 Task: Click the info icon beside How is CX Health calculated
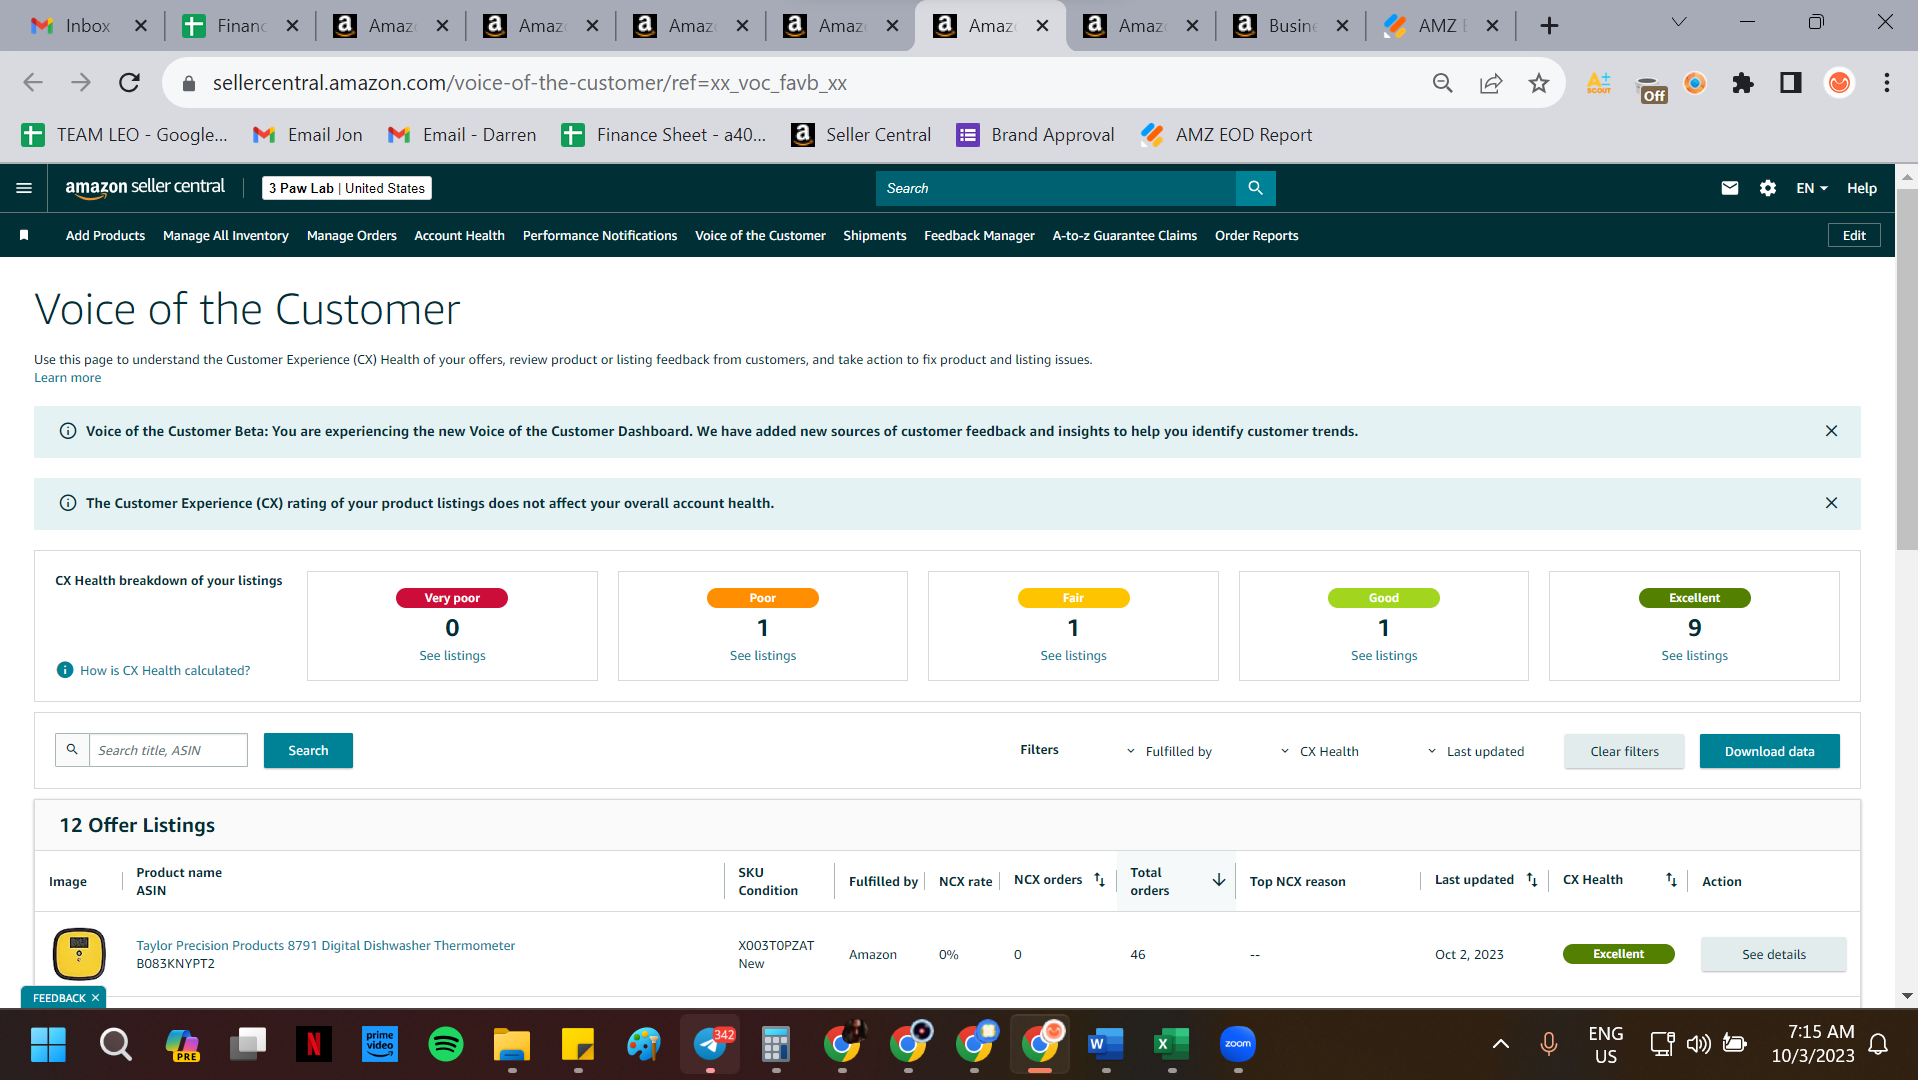[x=65, y=670]
